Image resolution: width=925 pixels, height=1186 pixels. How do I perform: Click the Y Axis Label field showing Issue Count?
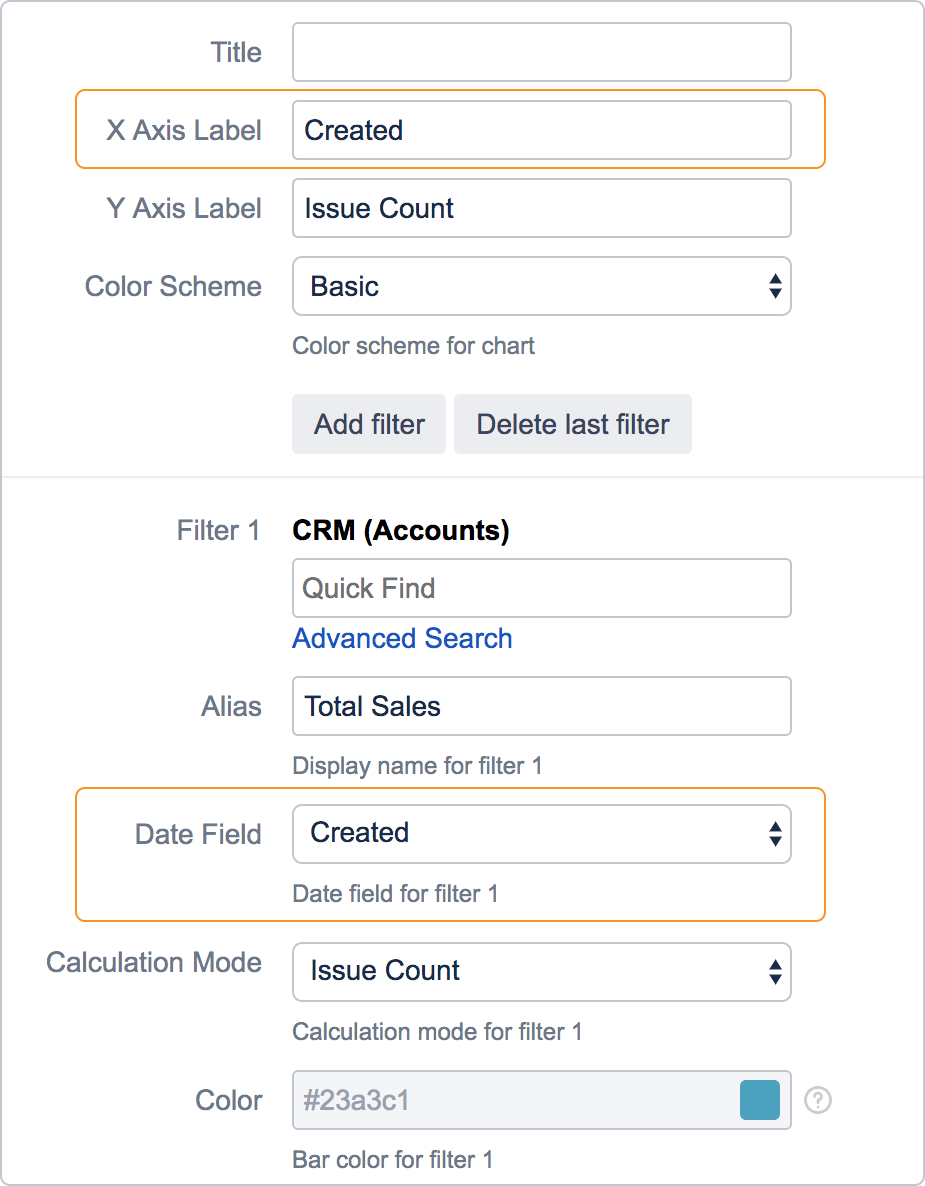(x=541, y=208)
